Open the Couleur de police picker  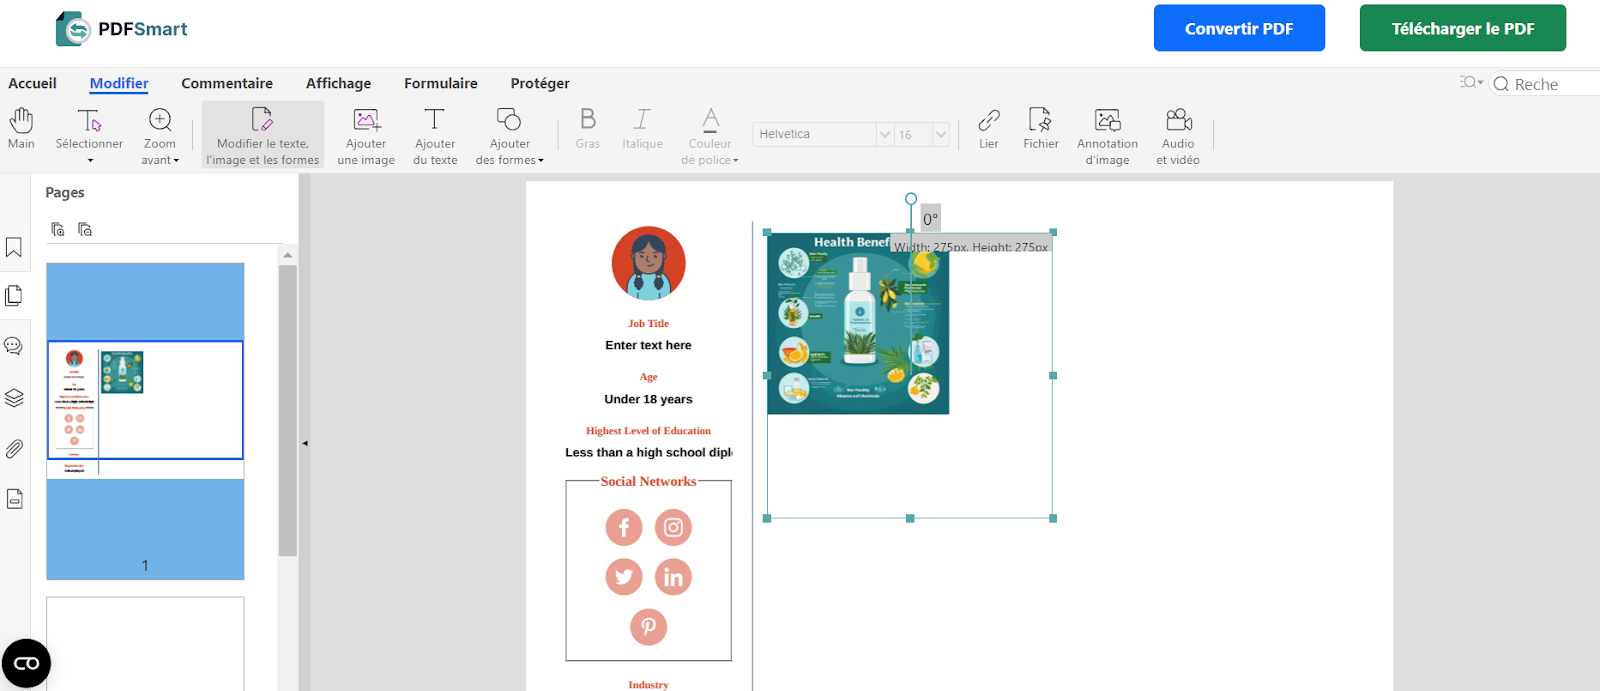[710, 136]
